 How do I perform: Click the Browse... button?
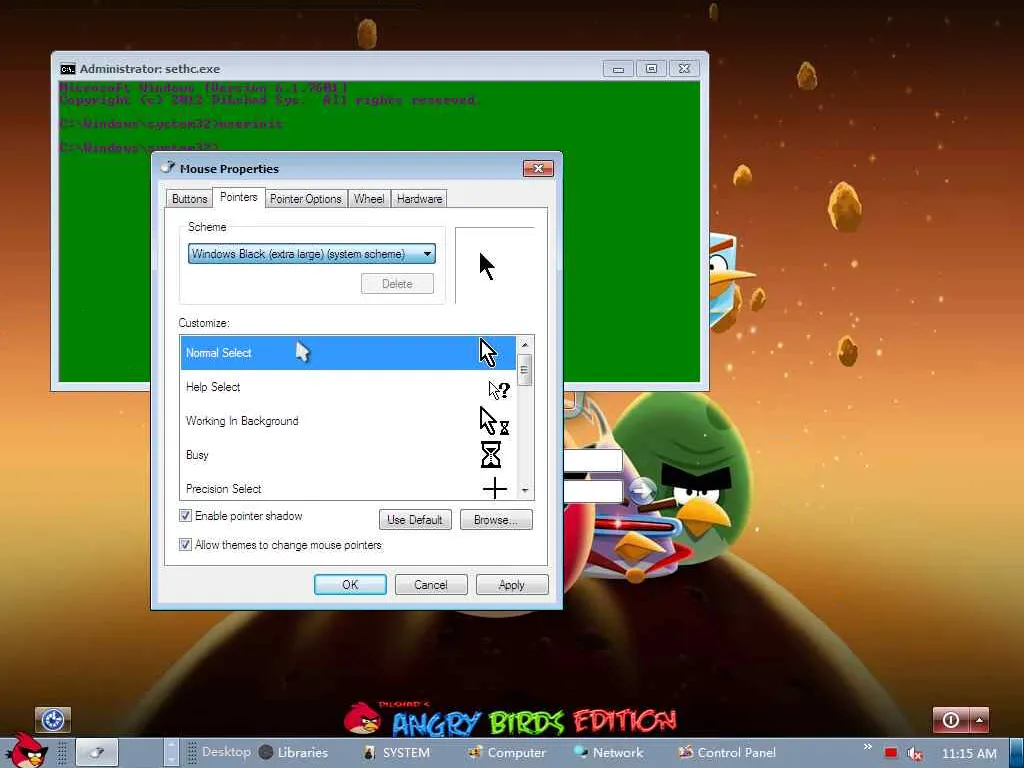click(496, 520)
